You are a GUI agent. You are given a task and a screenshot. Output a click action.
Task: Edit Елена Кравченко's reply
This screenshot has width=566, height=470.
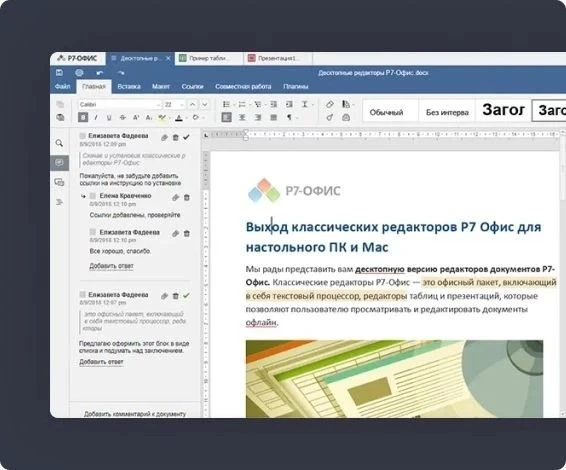[175, 197]
